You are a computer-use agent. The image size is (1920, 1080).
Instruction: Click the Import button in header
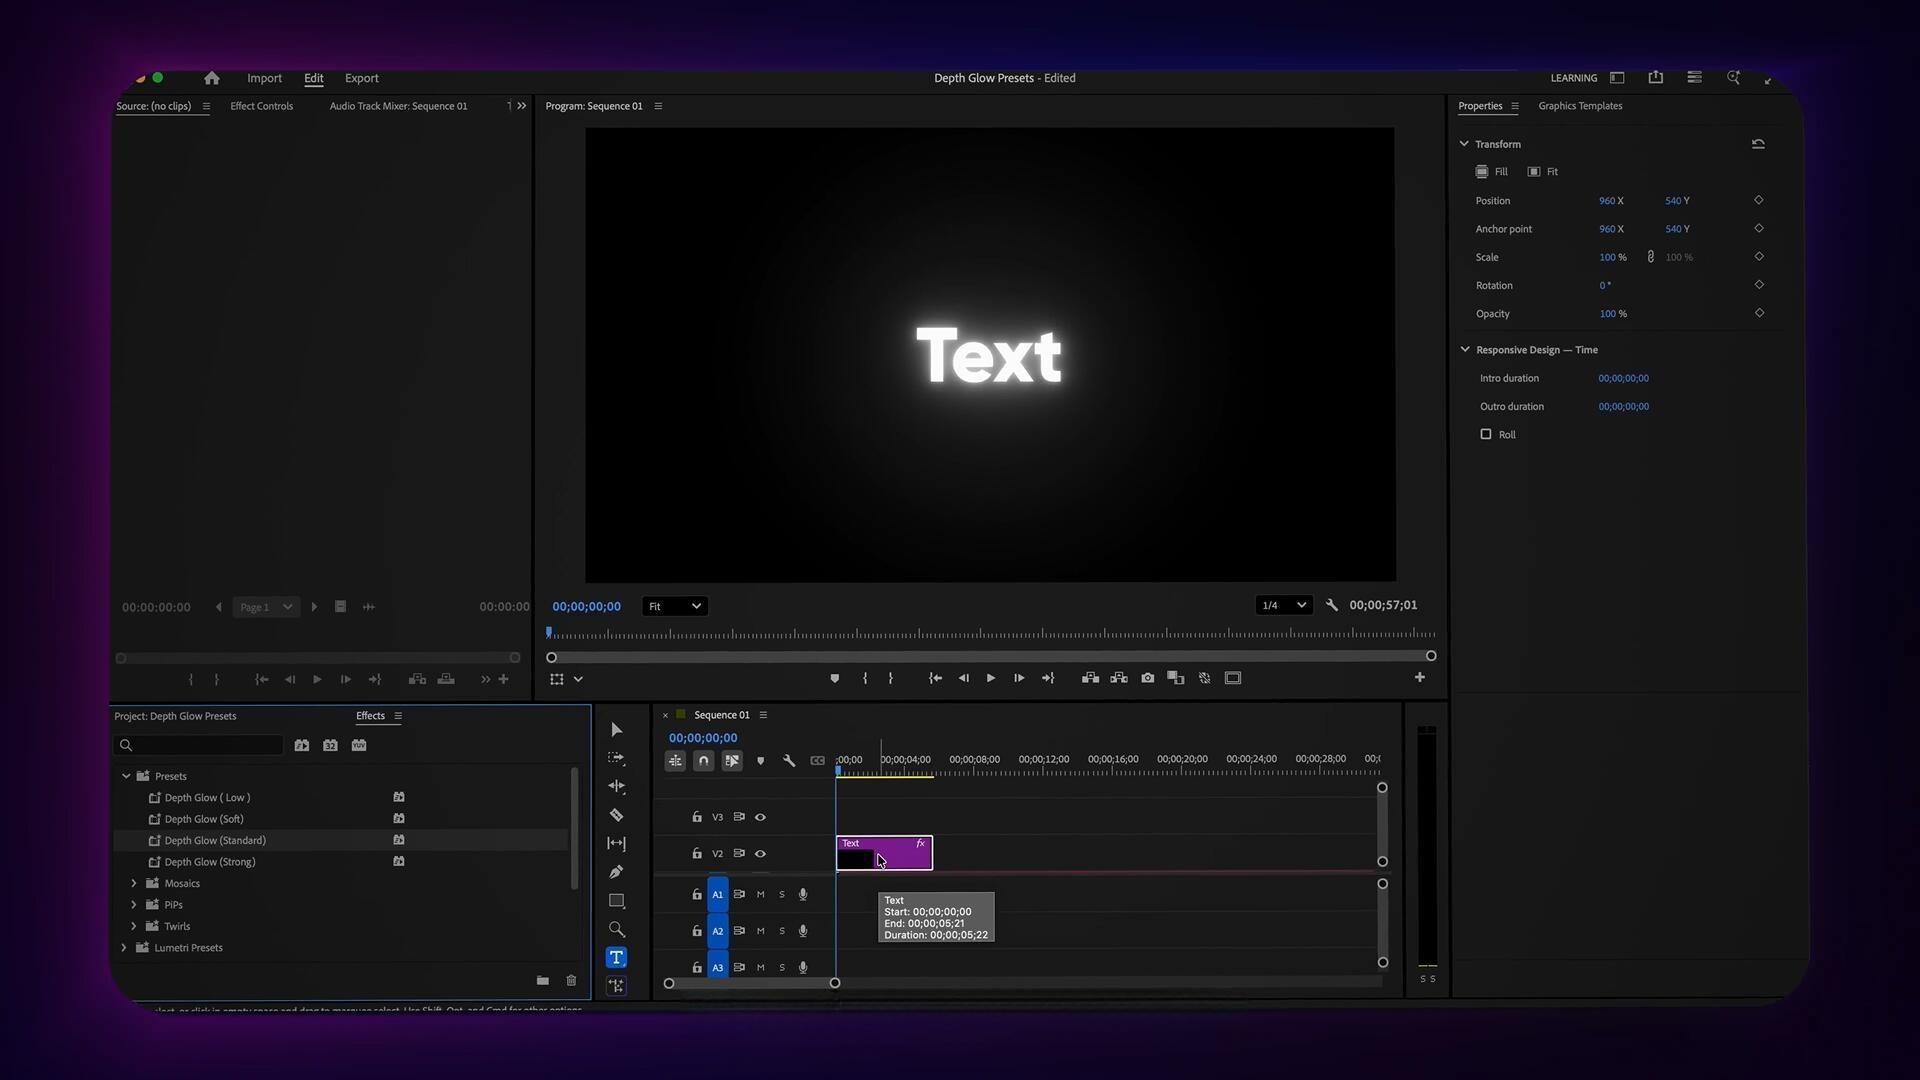[x=264, y=78]
